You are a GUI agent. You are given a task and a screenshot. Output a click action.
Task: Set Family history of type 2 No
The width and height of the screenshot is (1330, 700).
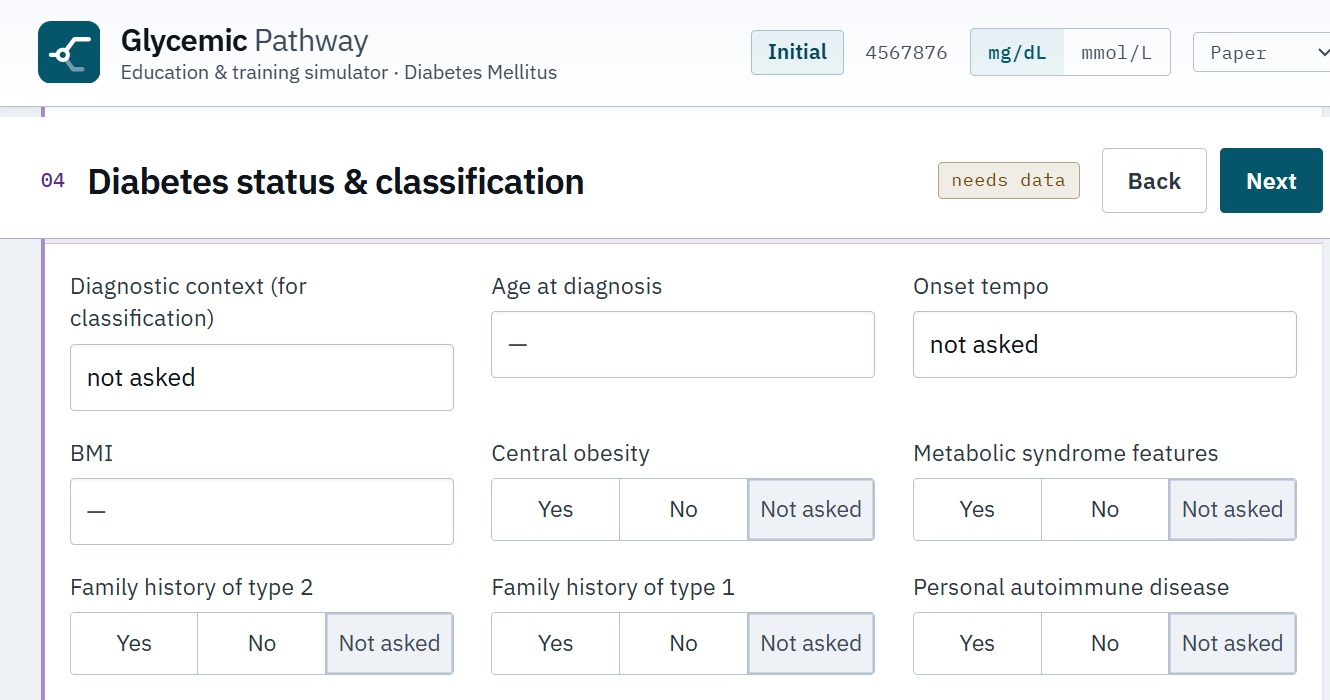pos(262,644)
